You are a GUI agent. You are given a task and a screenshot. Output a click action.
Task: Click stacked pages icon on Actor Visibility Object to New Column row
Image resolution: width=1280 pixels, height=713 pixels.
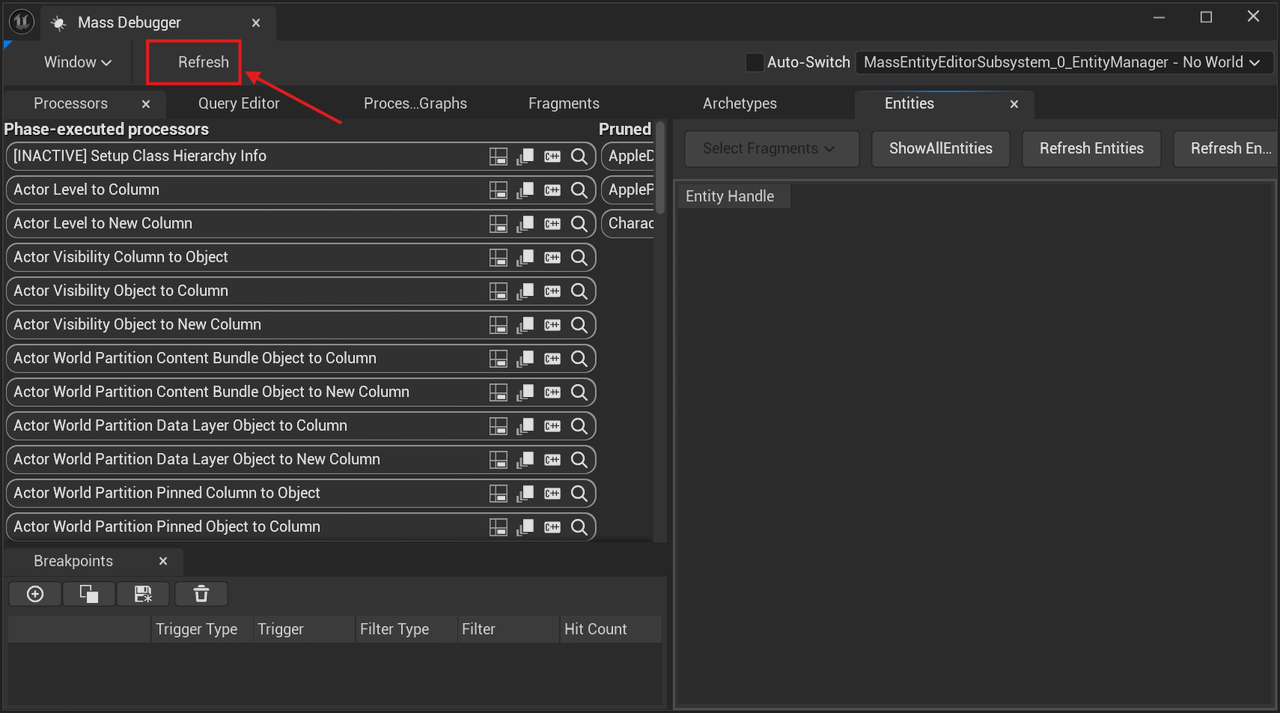525,325
